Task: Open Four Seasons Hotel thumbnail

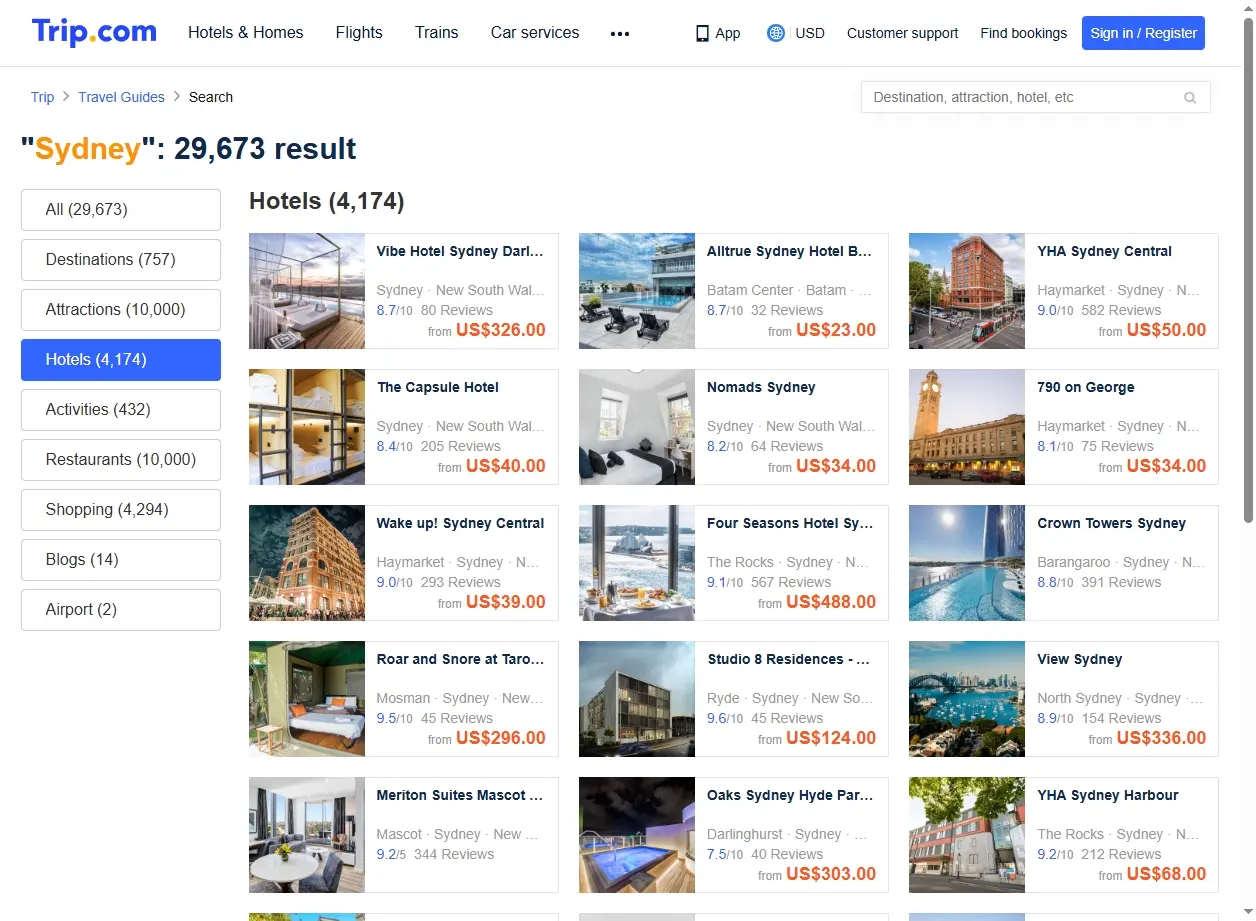Action: [637, 563]
